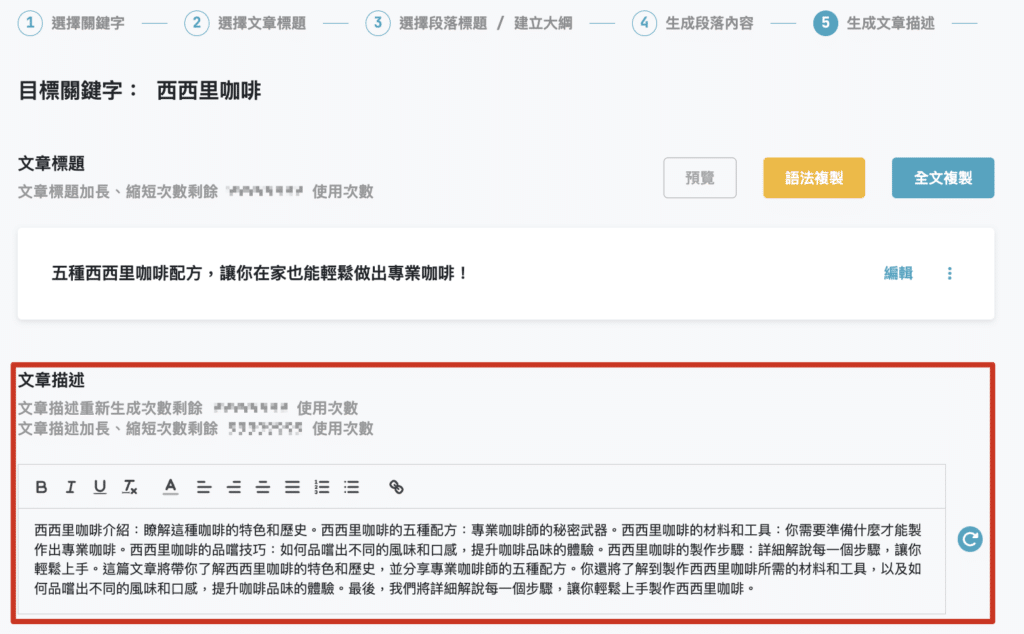The height and width of the screenshot is (634, 1024).
Task: Center align the description text
Action: (234, 487)
